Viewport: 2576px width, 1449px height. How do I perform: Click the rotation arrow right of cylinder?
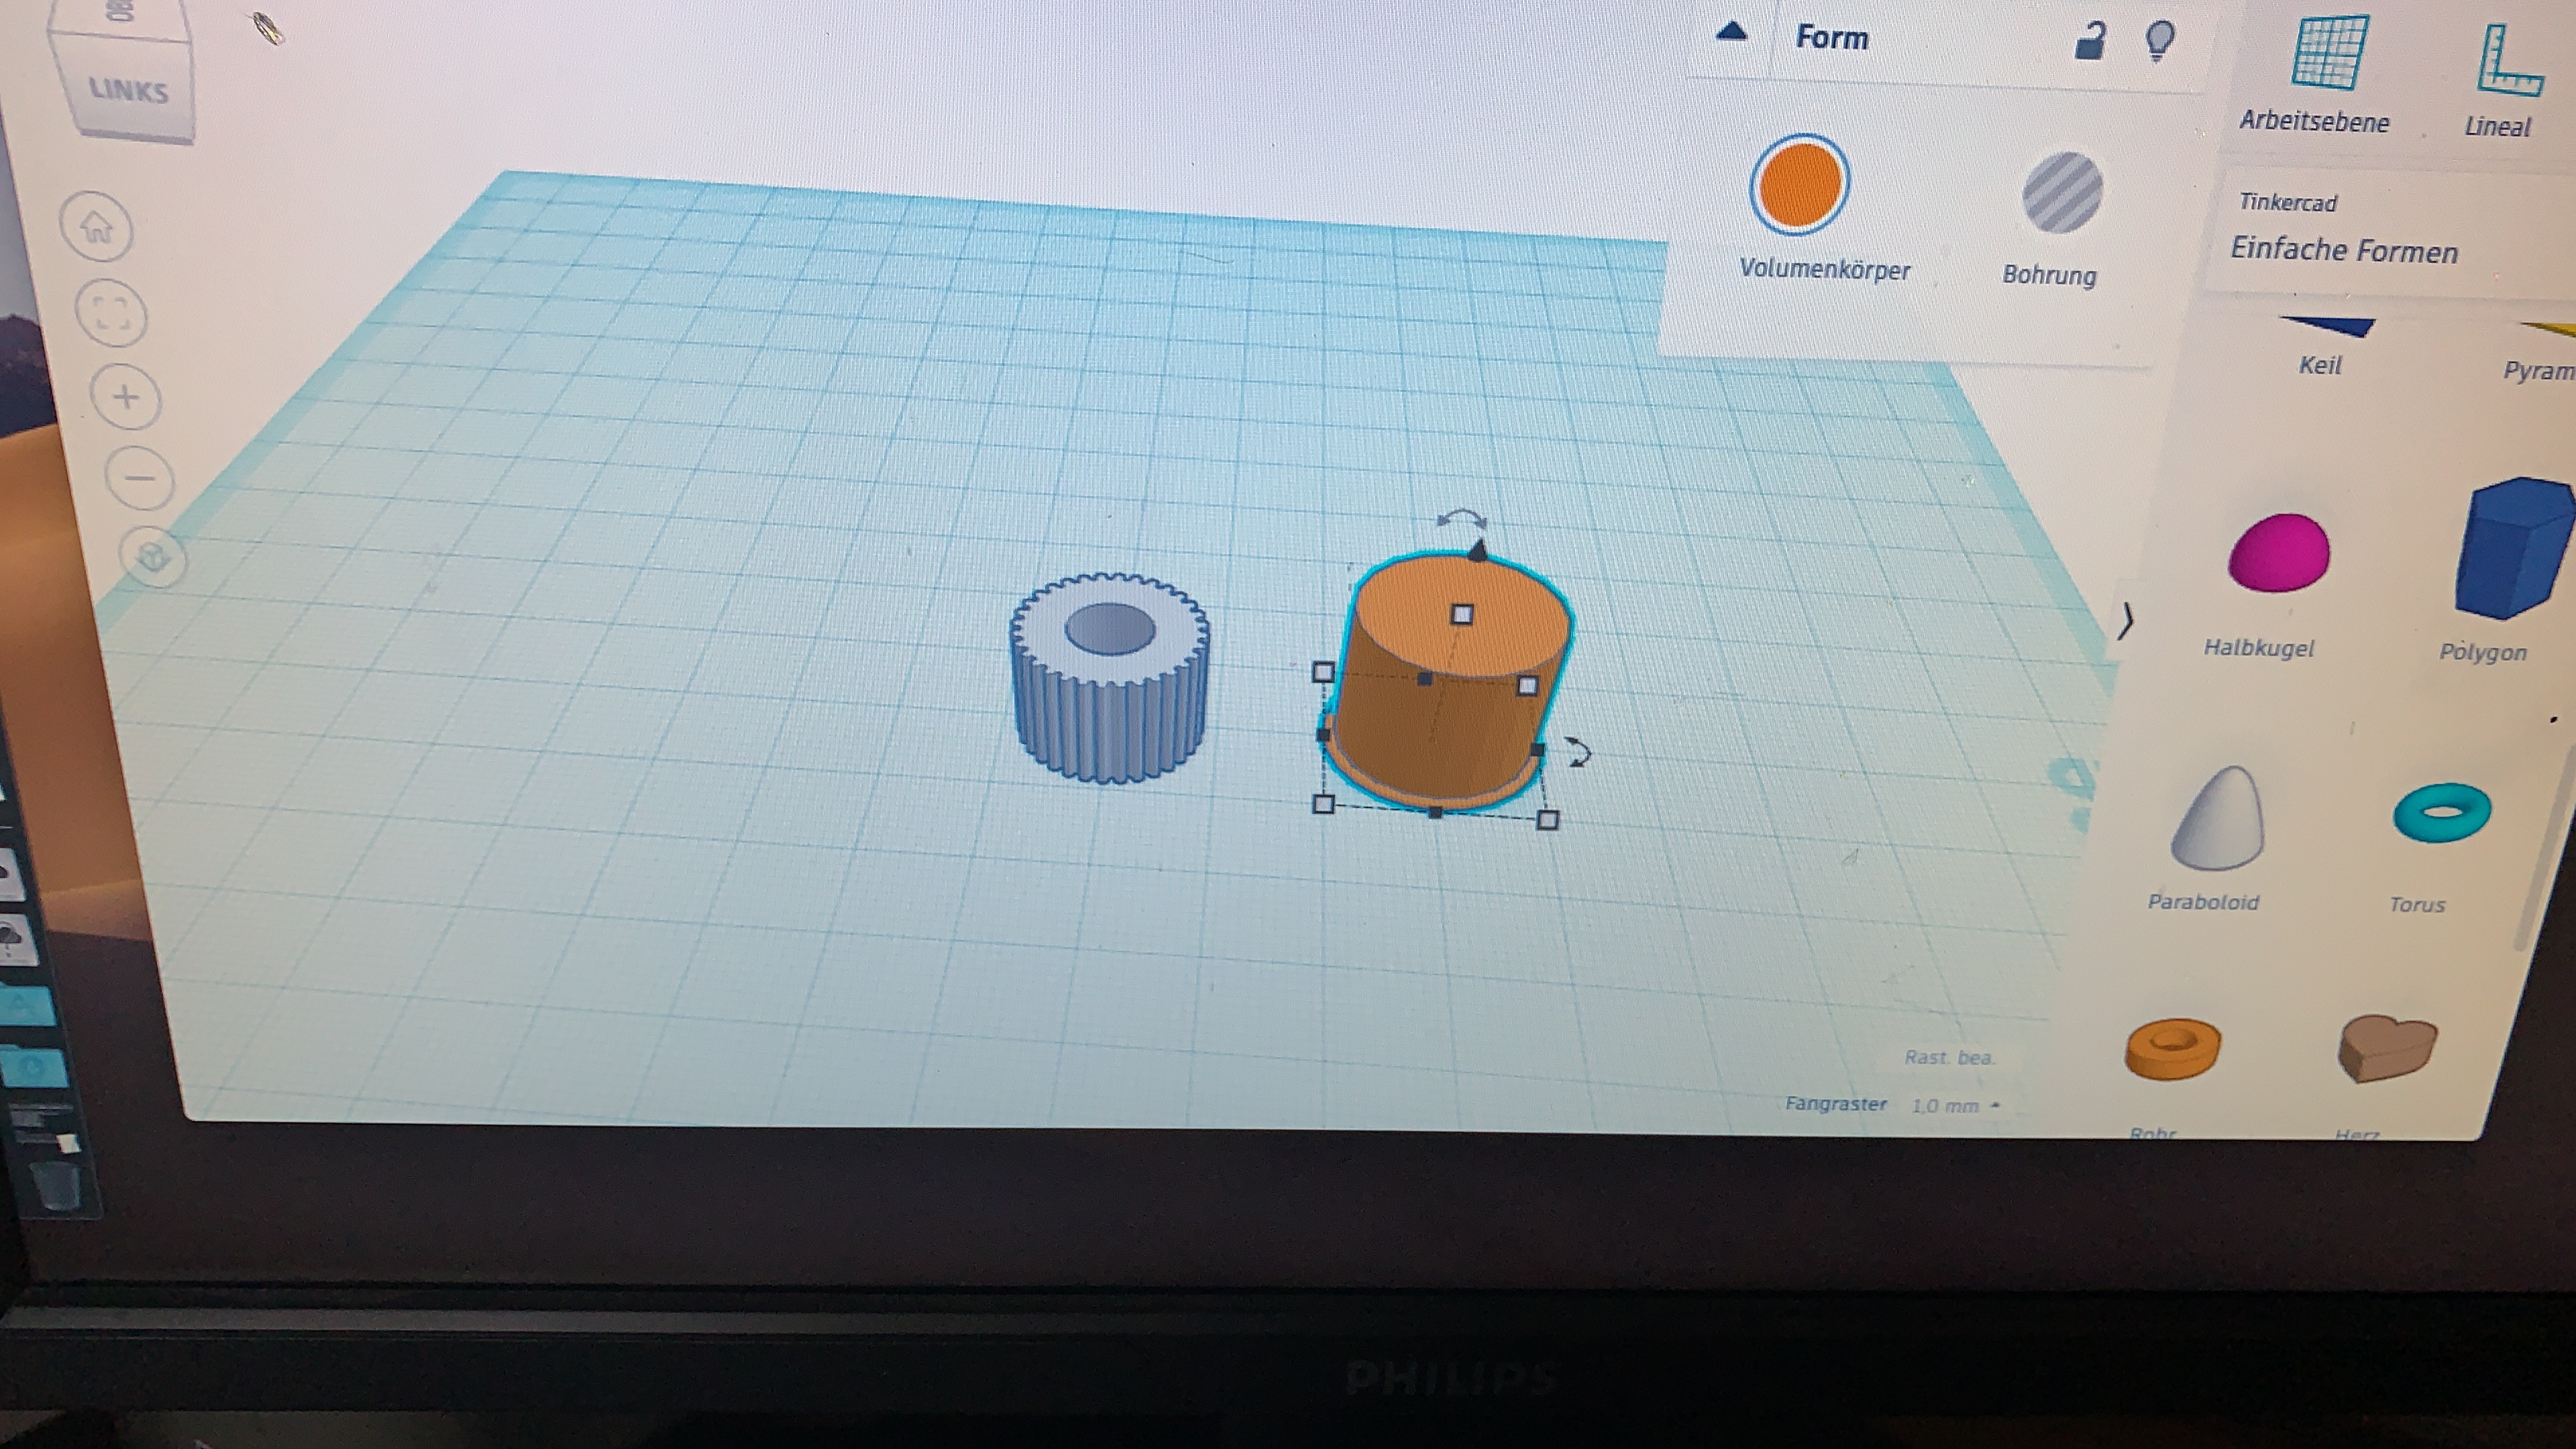point(1577,751)
